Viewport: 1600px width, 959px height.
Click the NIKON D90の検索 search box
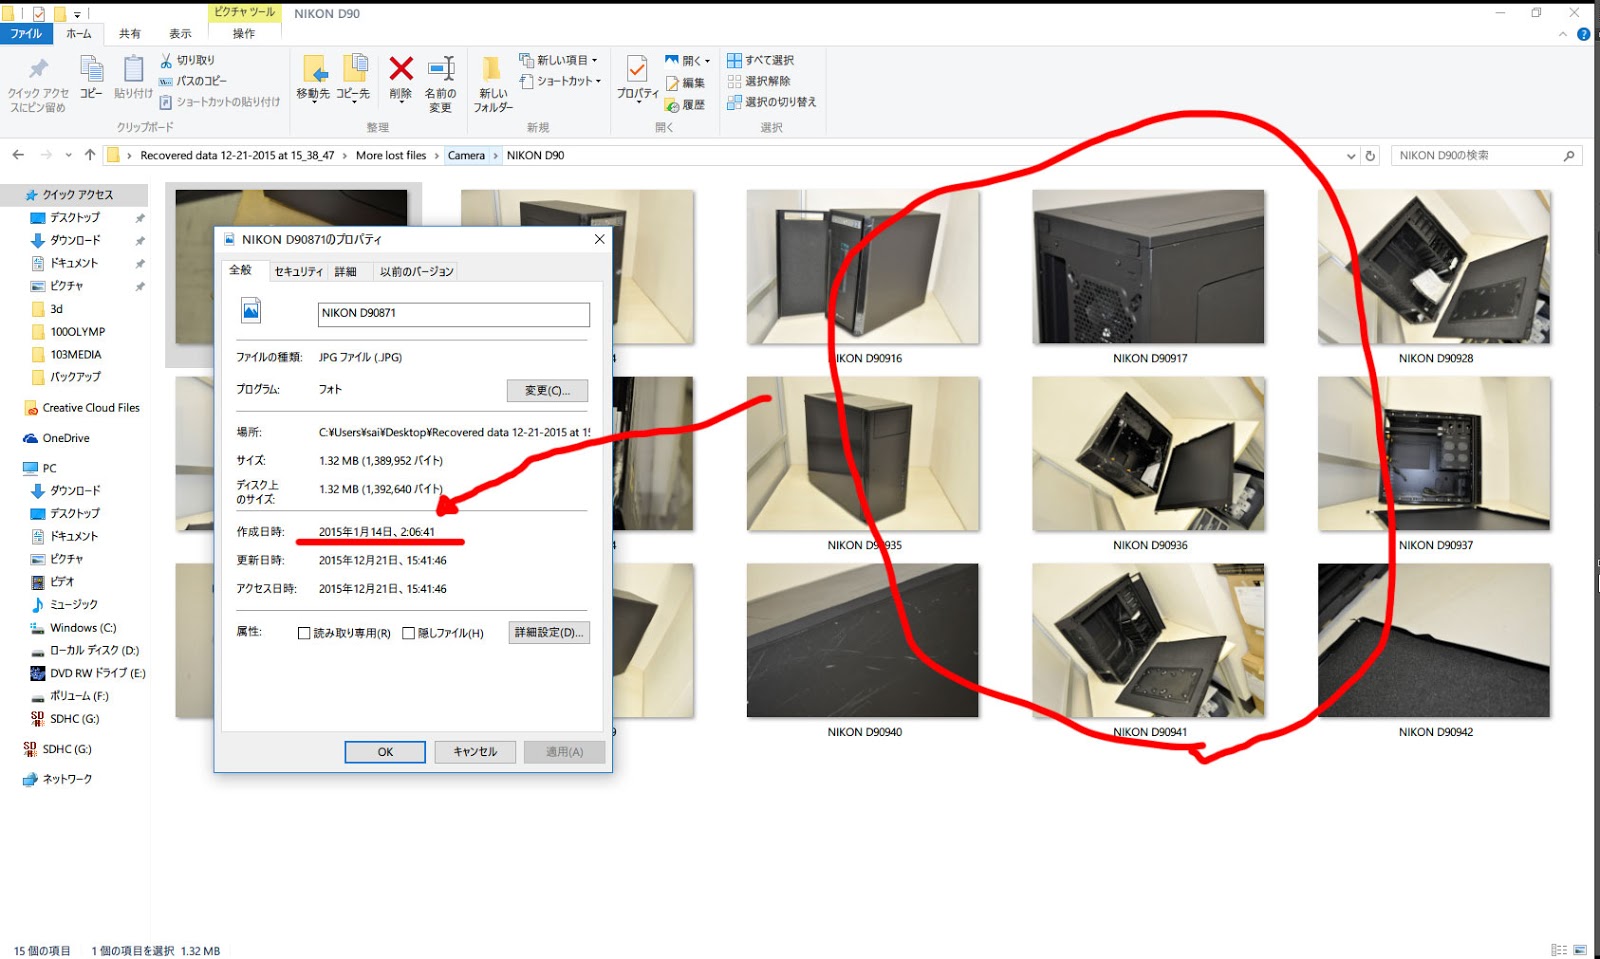1486,156
